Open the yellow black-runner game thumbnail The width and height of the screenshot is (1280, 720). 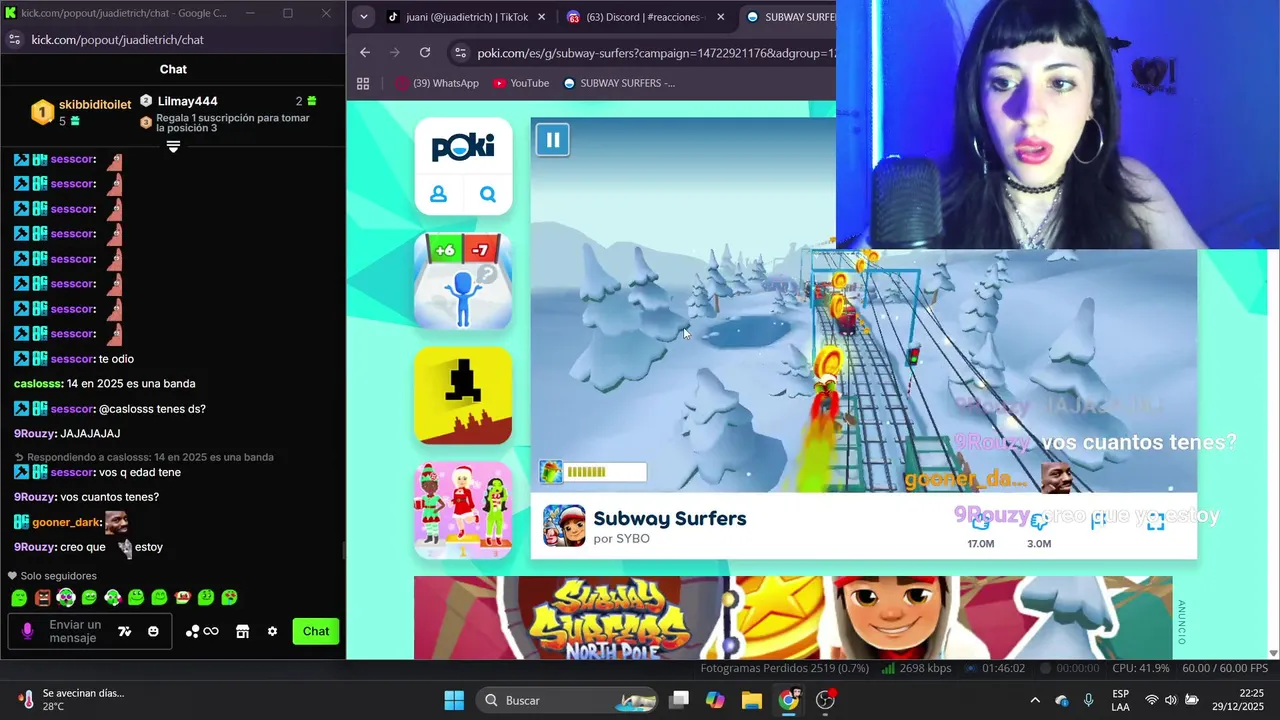point(463,395)
